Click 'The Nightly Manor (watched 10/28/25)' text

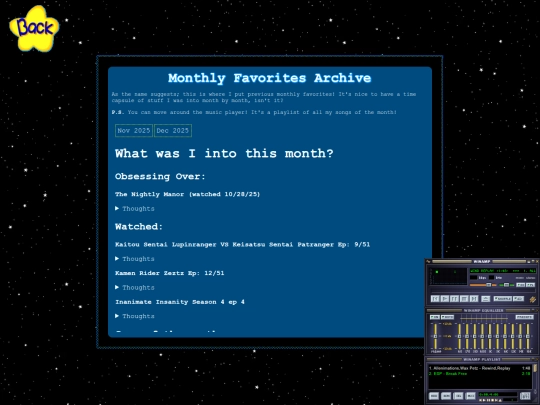[187, 194]
